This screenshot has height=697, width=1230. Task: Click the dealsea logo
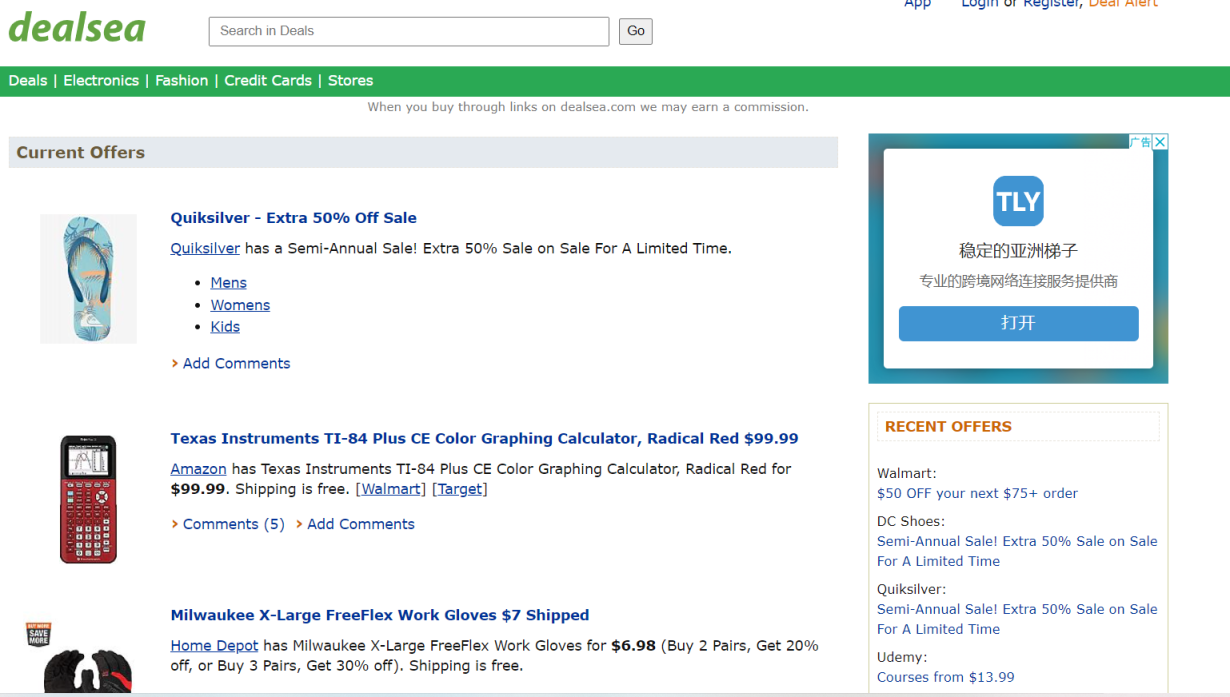(77, 28)
